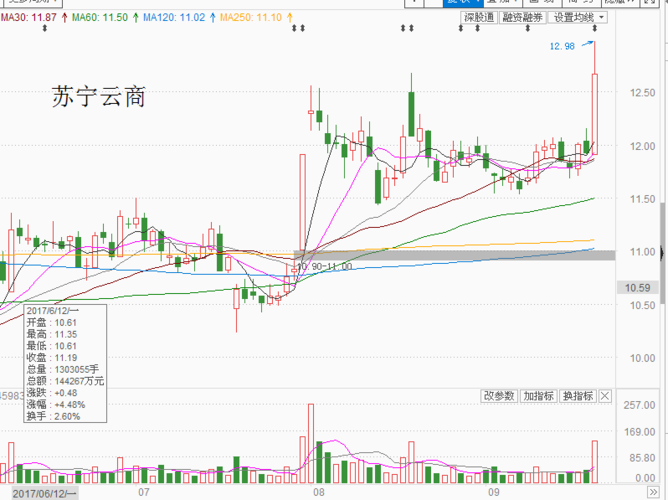Viewport: 668px width, 500px height.
Task: Select the MA120: 11.02 legend label
Action: (174, 17)
